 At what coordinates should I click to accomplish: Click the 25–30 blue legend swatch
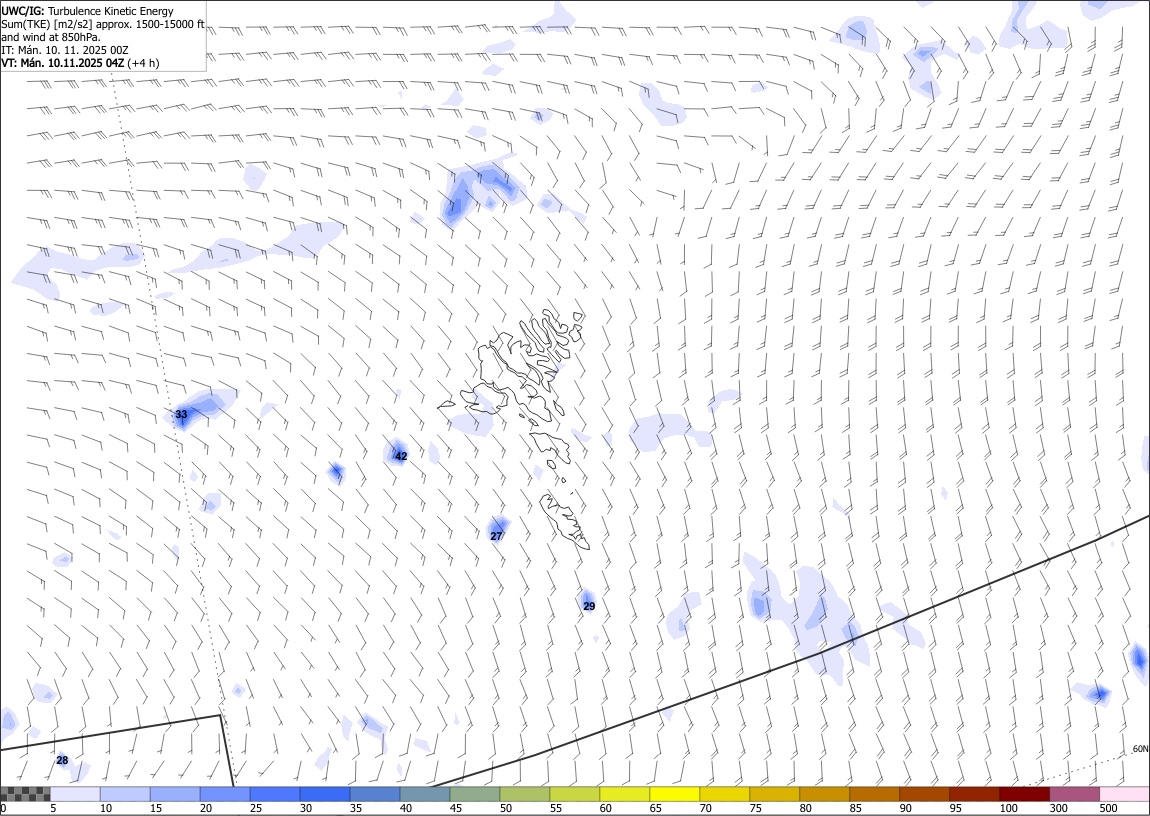point(275,794)
